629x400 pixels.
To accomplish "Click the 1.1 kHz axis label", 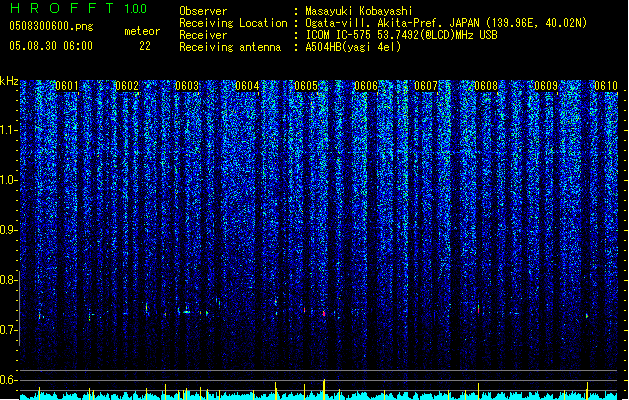I will pyautogui.click(x=8, y=130).
